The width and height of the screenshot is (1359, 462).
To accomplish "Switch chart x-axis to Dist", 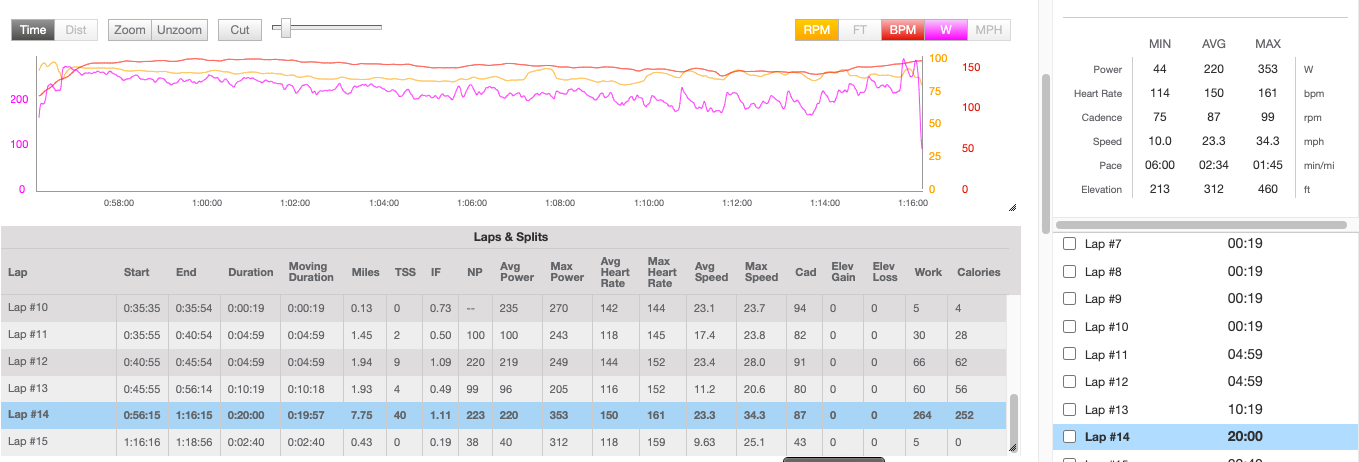I will point(76,30).
